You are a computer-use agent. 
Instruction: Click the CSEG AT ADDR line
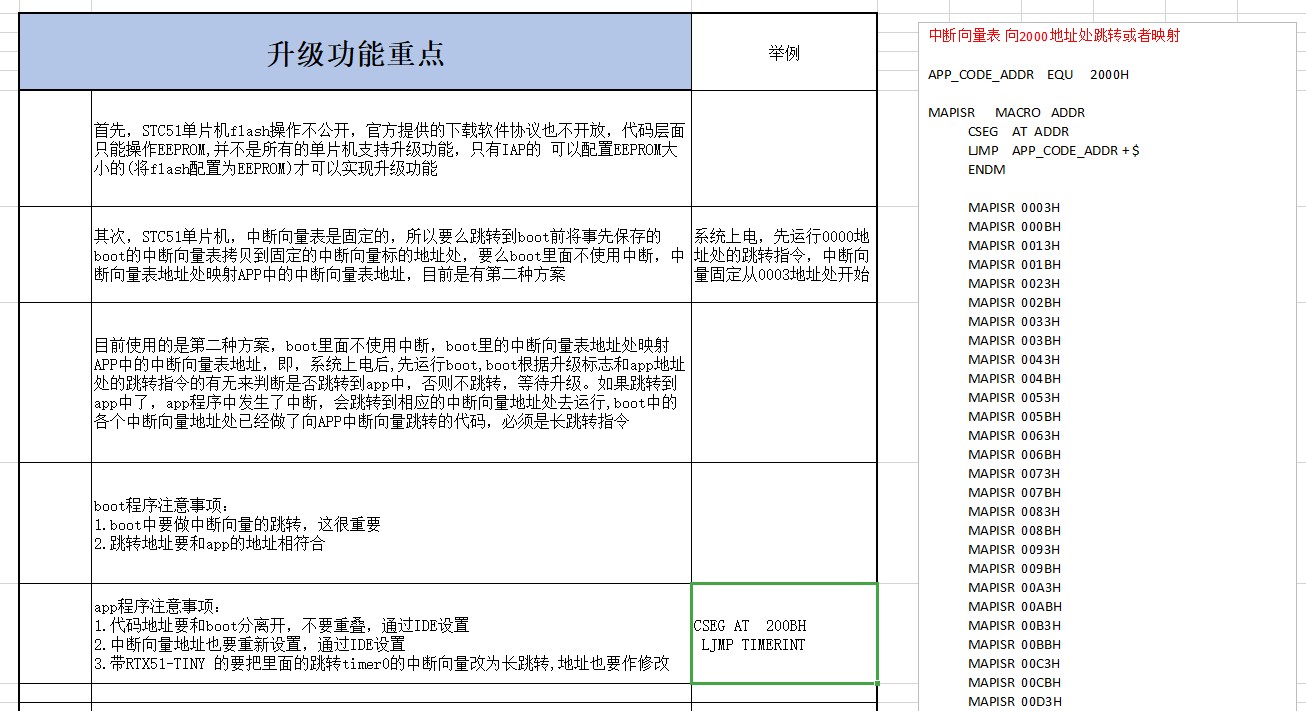(x=1018, y=131)
